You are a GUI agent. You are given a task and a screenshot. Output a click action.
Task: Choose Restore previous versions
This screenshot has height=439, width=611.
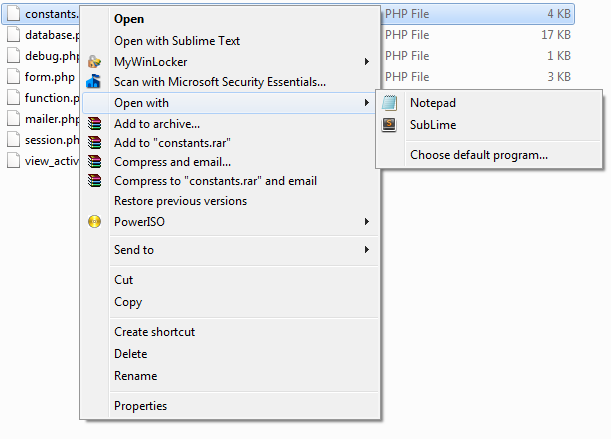180,201
